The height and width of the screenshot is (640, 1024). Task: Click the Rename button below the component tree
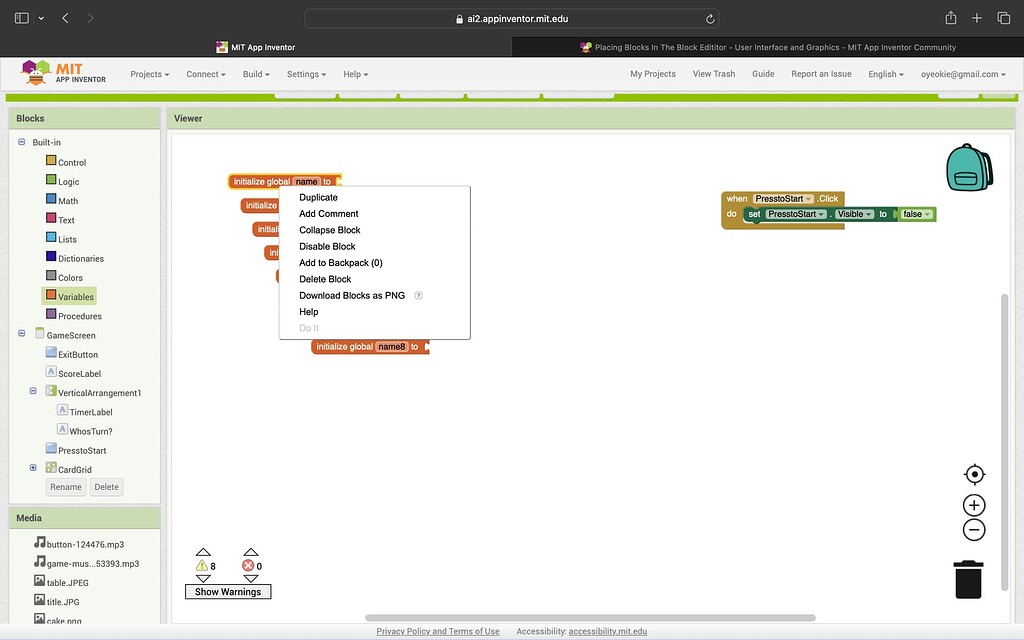(65, 486)
